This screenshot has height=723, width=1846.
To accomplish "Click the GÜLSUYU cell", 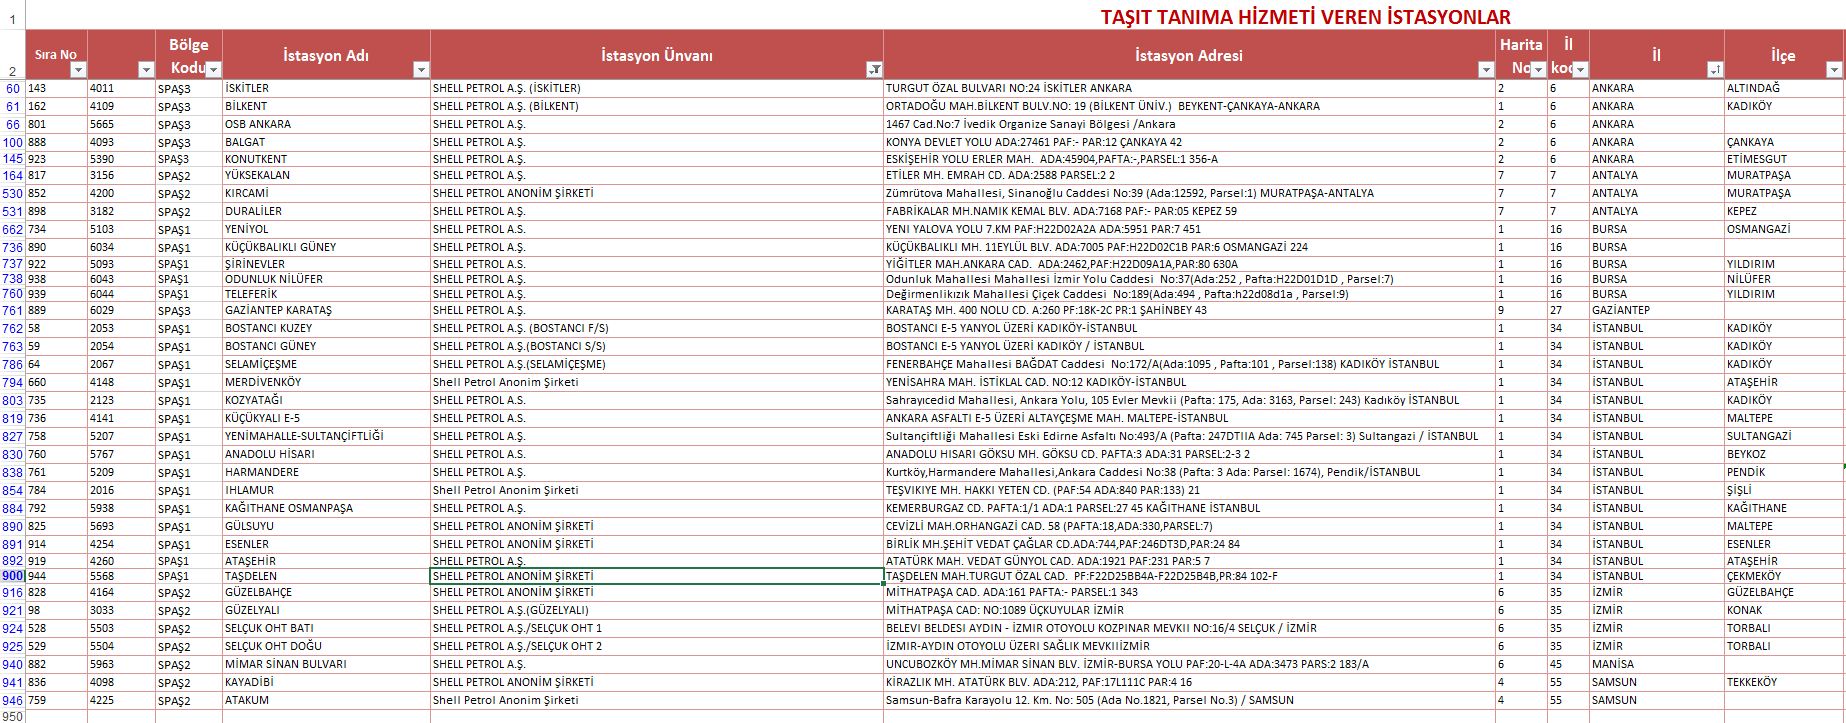I will coord(326,526).
